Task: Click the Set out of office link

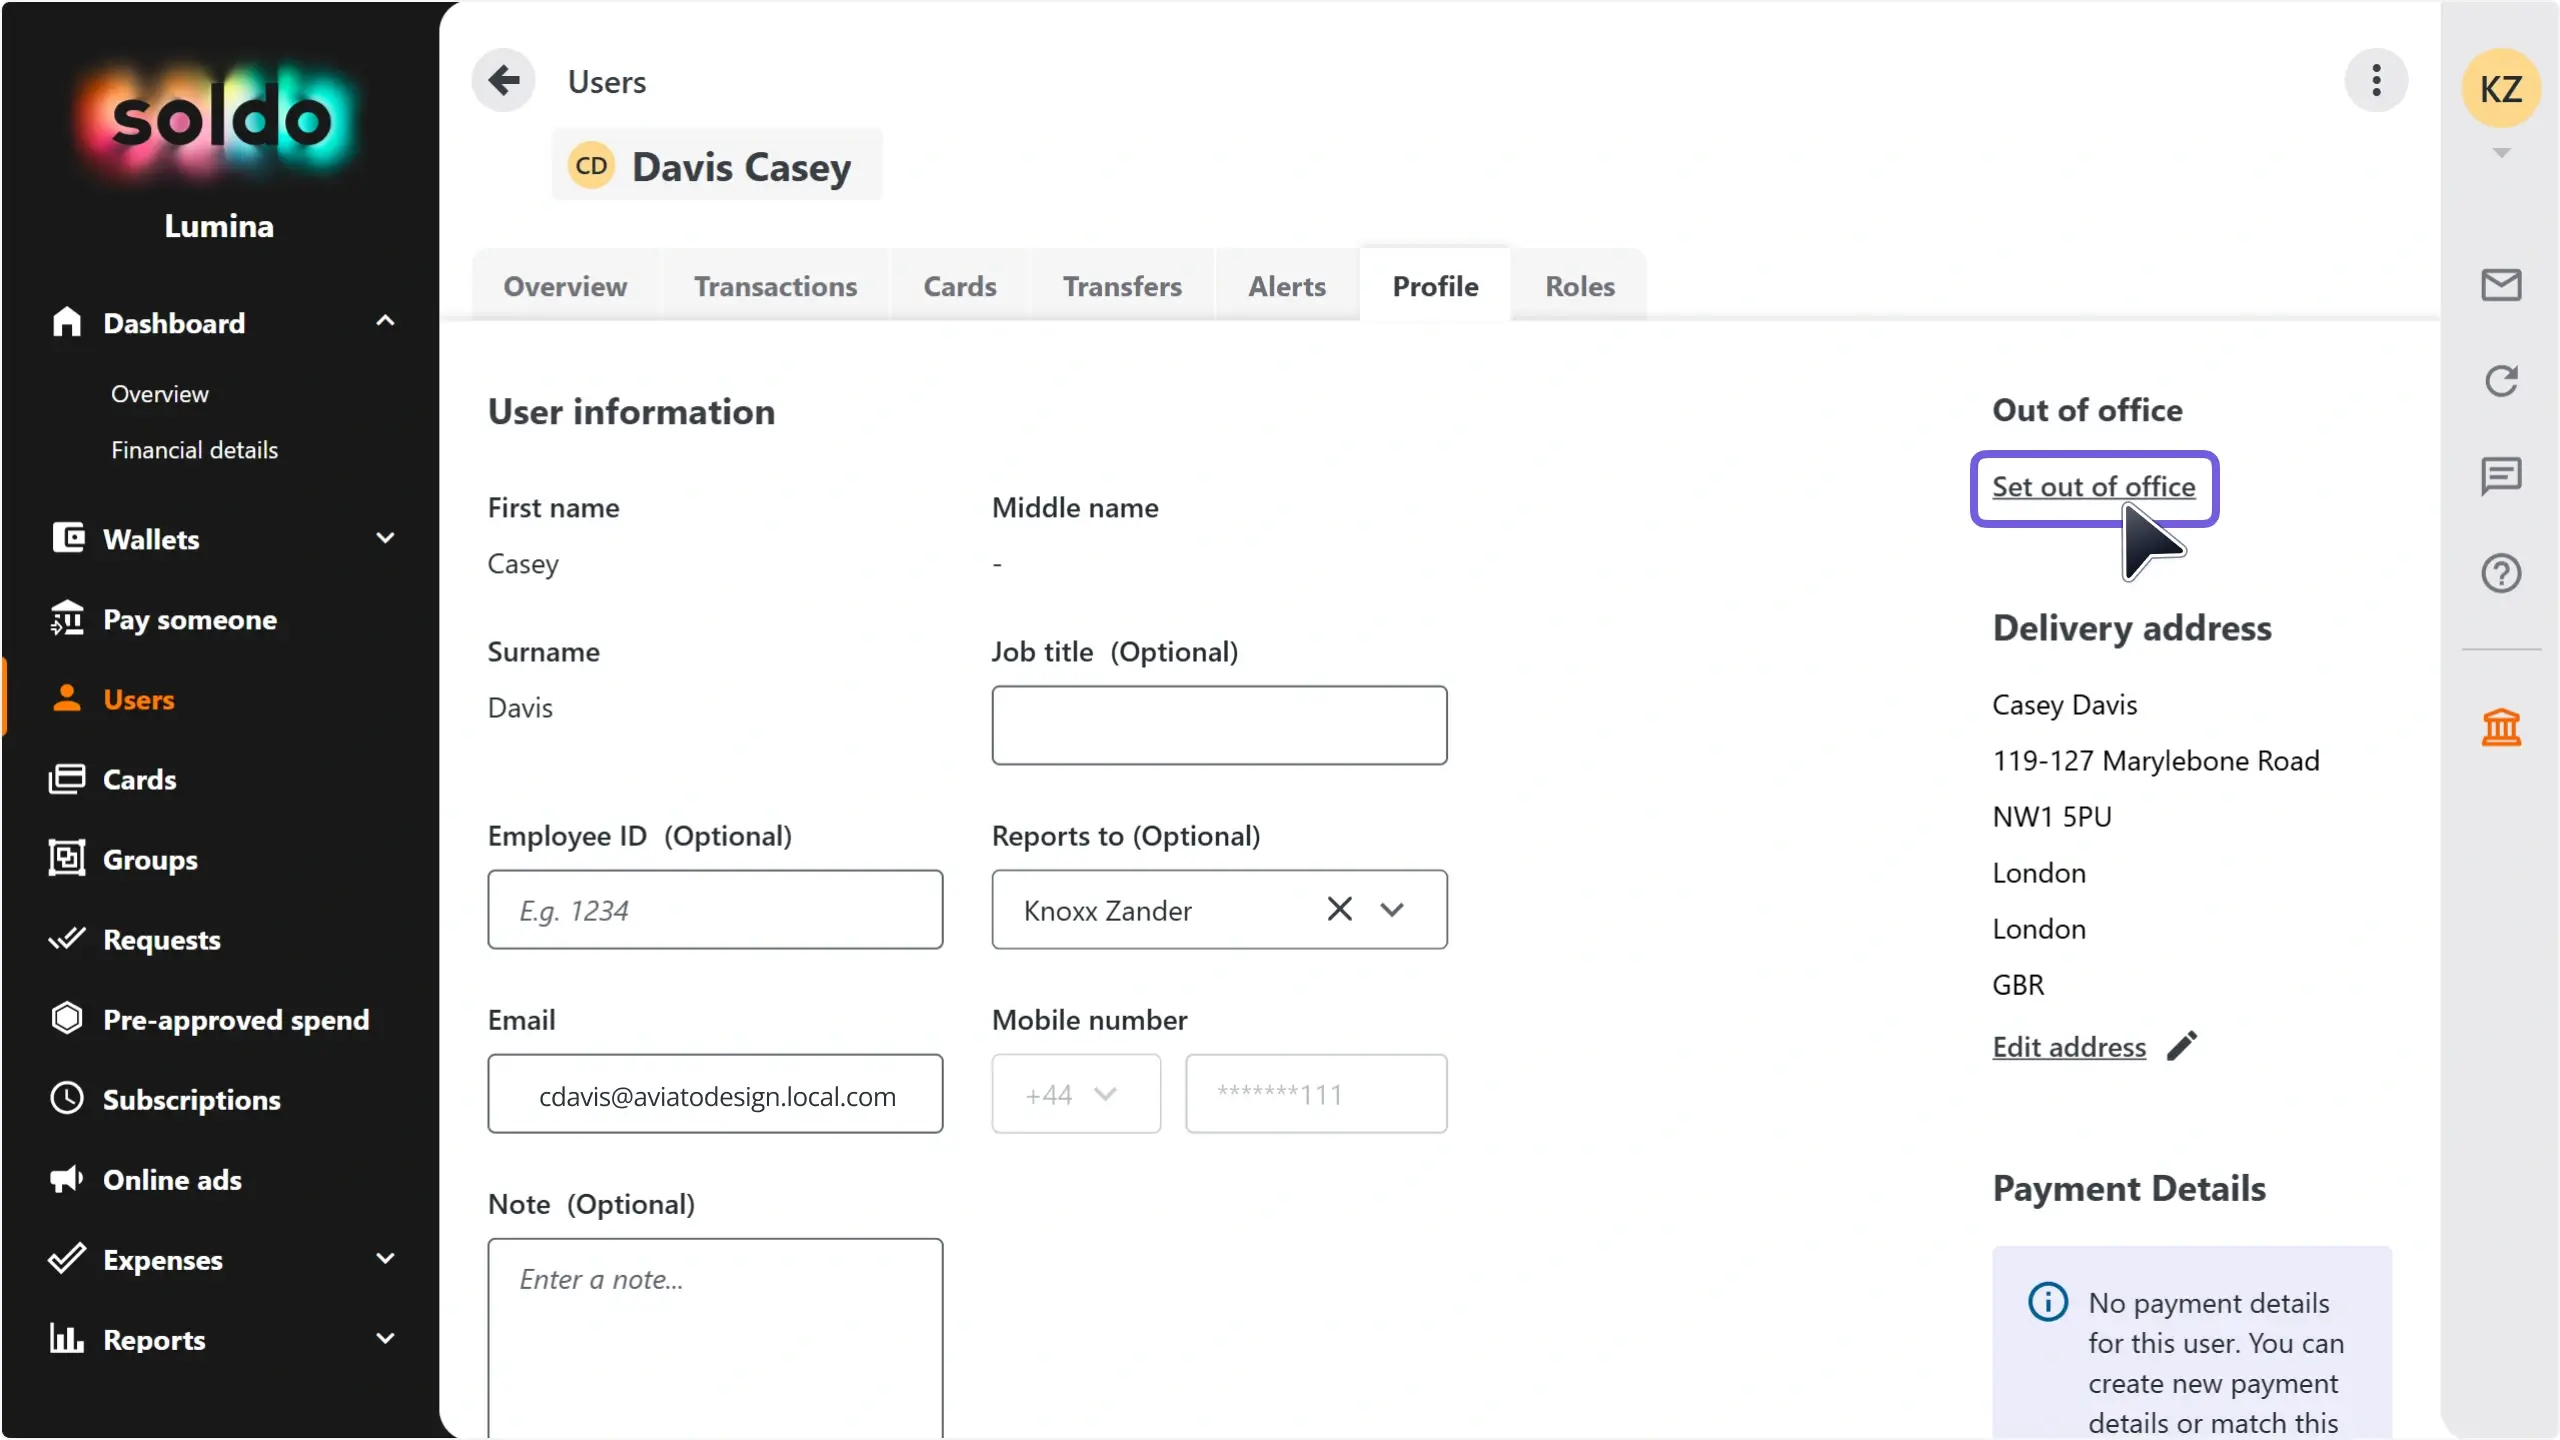Action: [2093, 487]
